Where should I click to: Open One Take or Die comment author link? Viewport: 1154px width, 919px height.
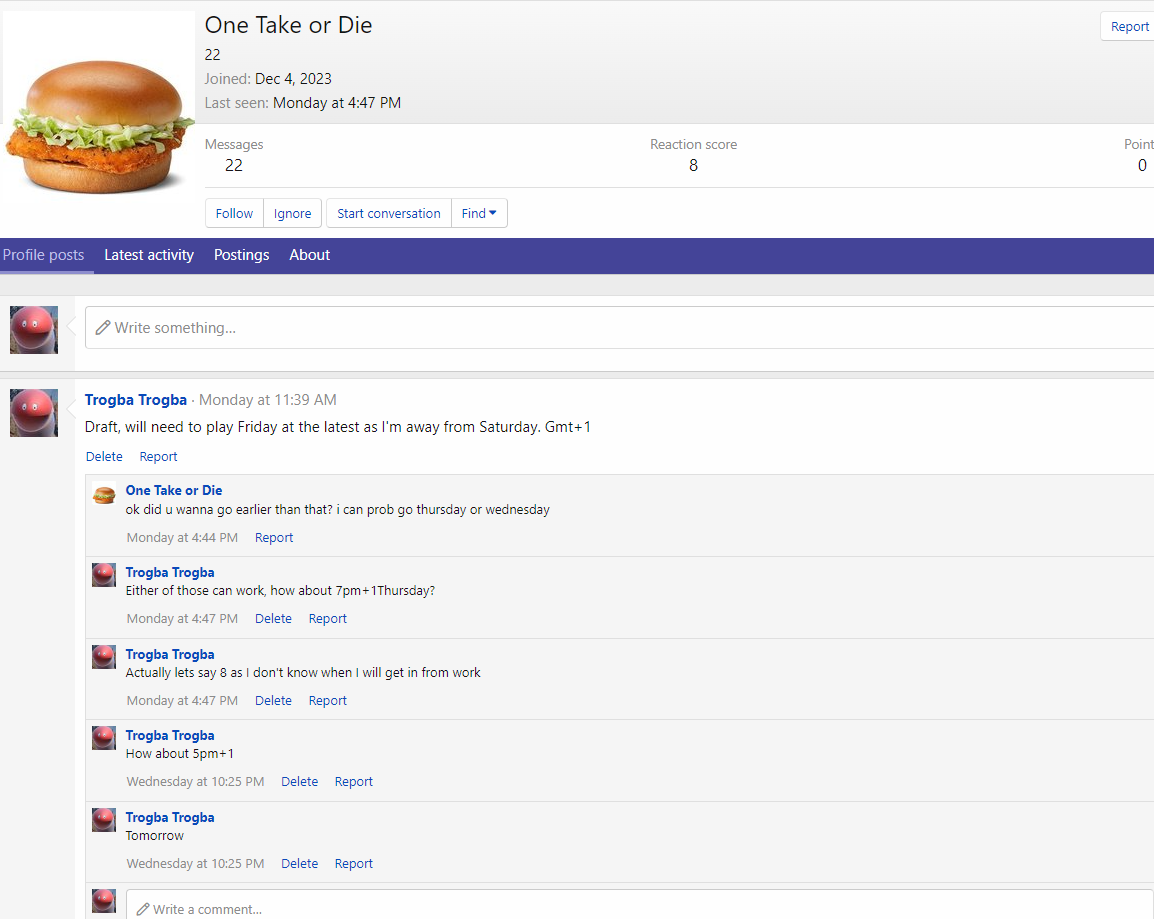[x=174, y=490]
